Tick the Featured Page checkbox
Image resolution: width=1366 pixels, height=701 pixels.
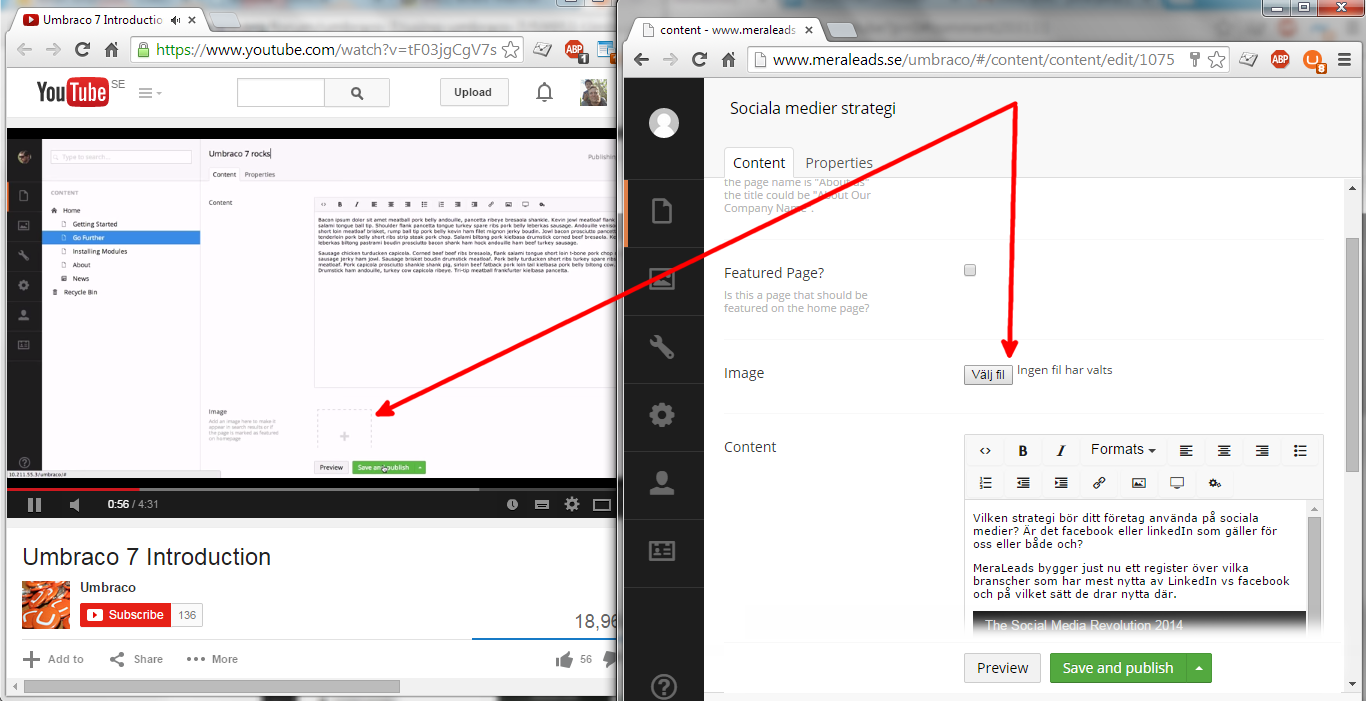tap(969, 270)
